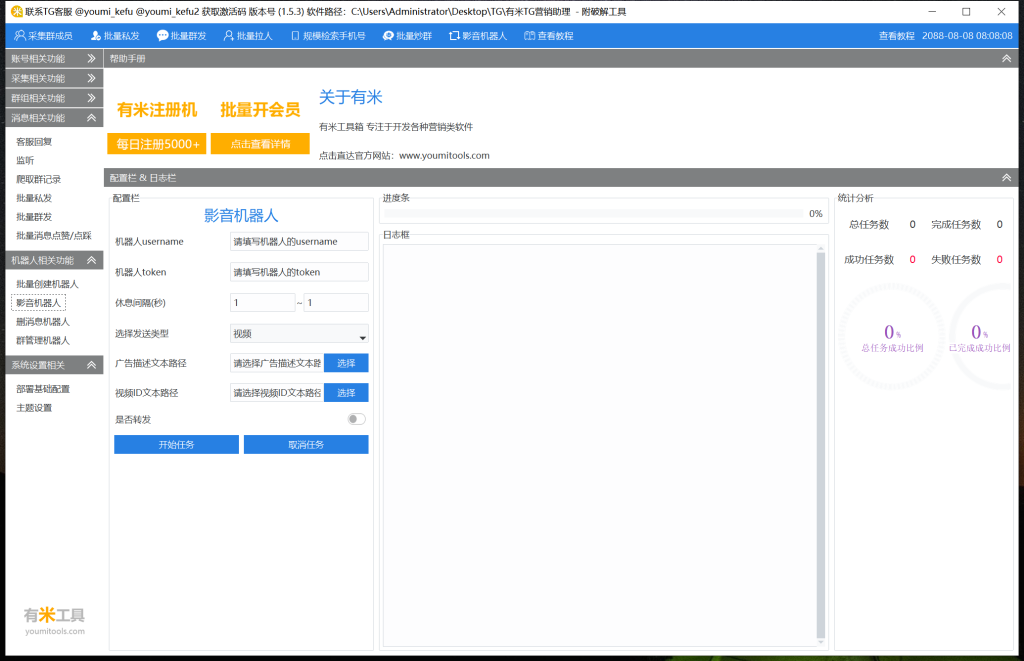Open the 选择发送类型 dropdown
The height and width of the screenshot is (661, 1024).
point(299,334)
